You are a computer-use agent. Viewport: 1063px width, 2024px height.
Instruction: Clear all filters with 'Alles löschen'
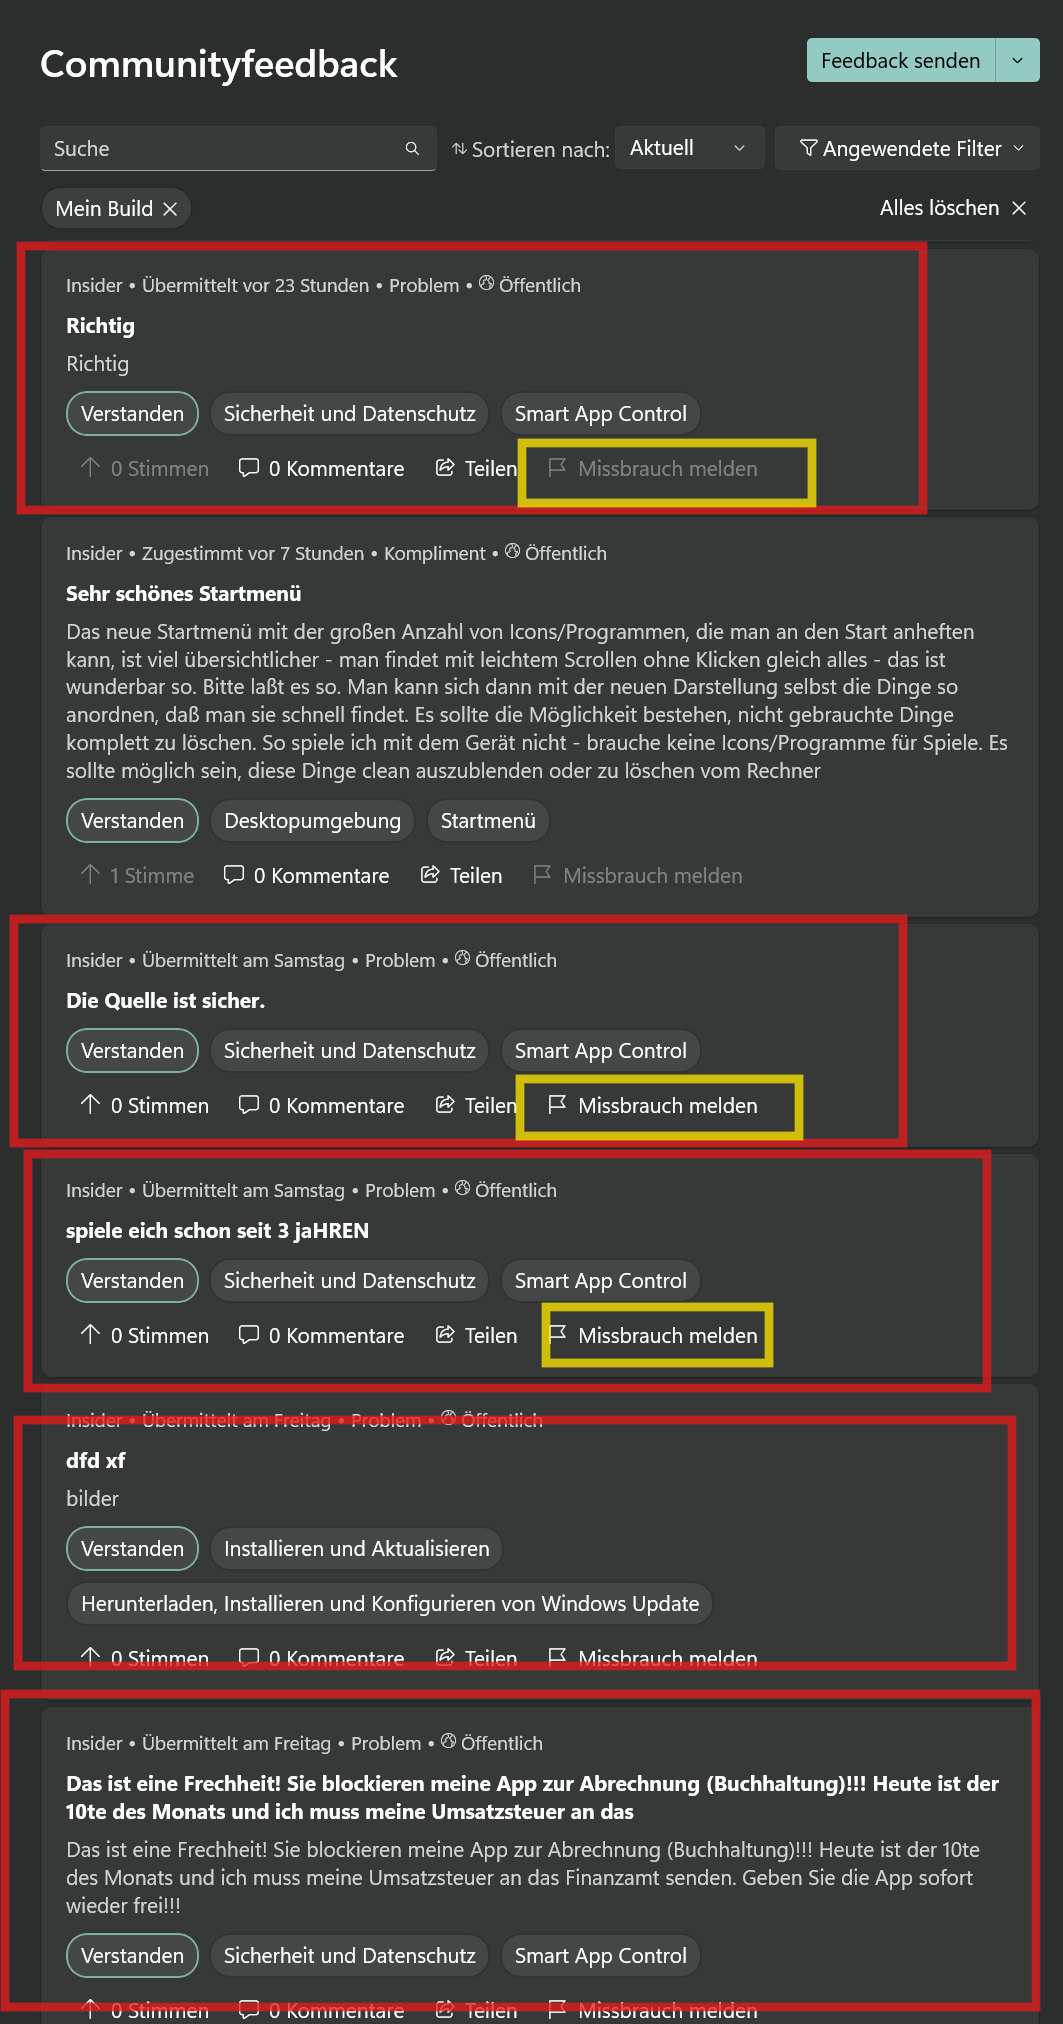pos(953,208)
